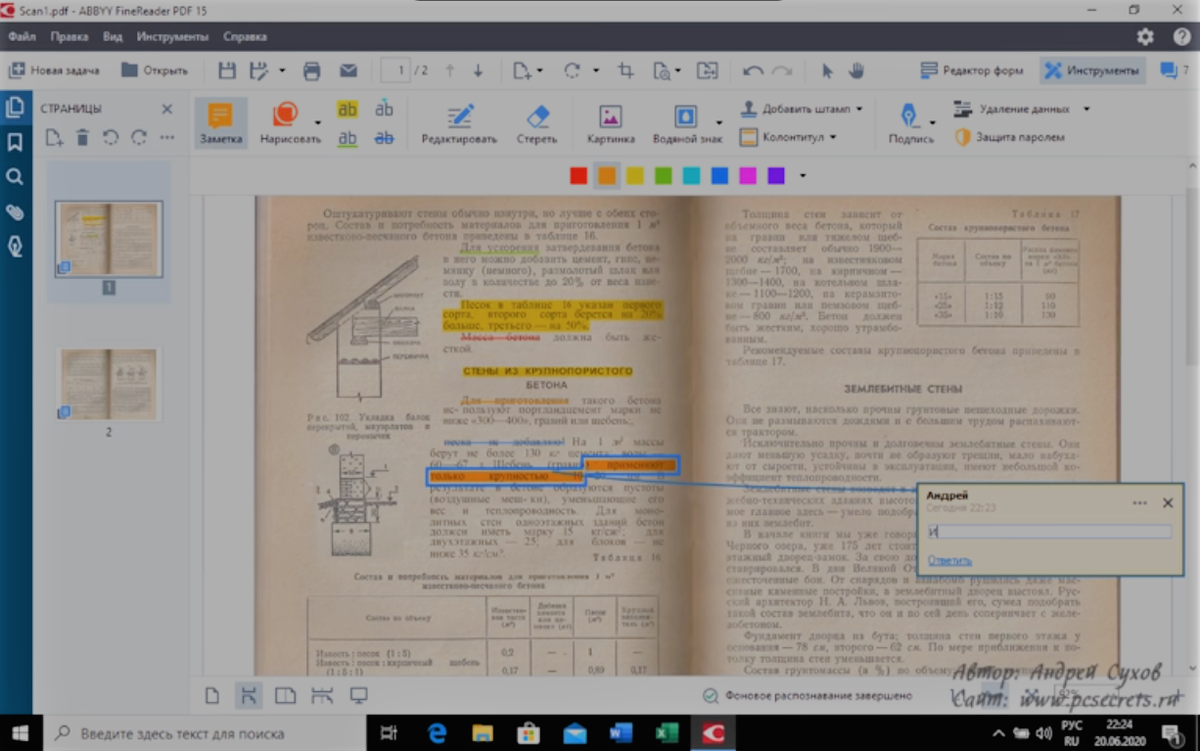Open the Редактировать editing tool

459,123
